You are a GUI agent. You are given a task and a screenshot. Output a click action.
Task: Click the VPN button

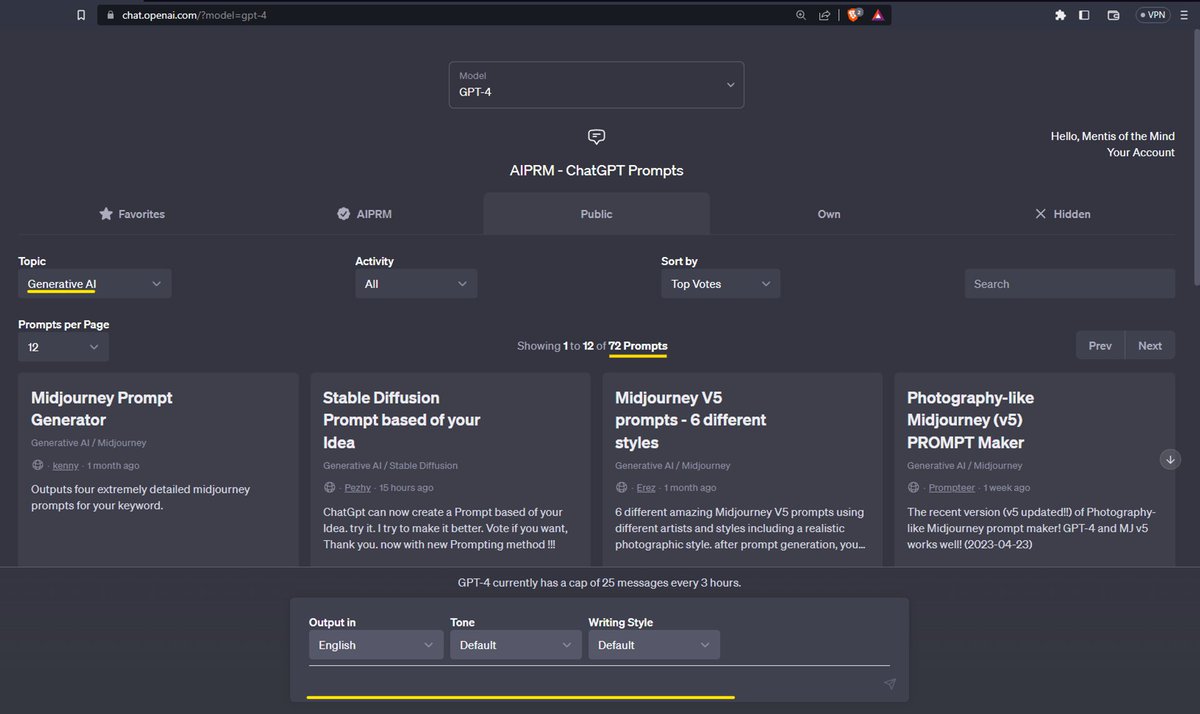coord(1152,15)
